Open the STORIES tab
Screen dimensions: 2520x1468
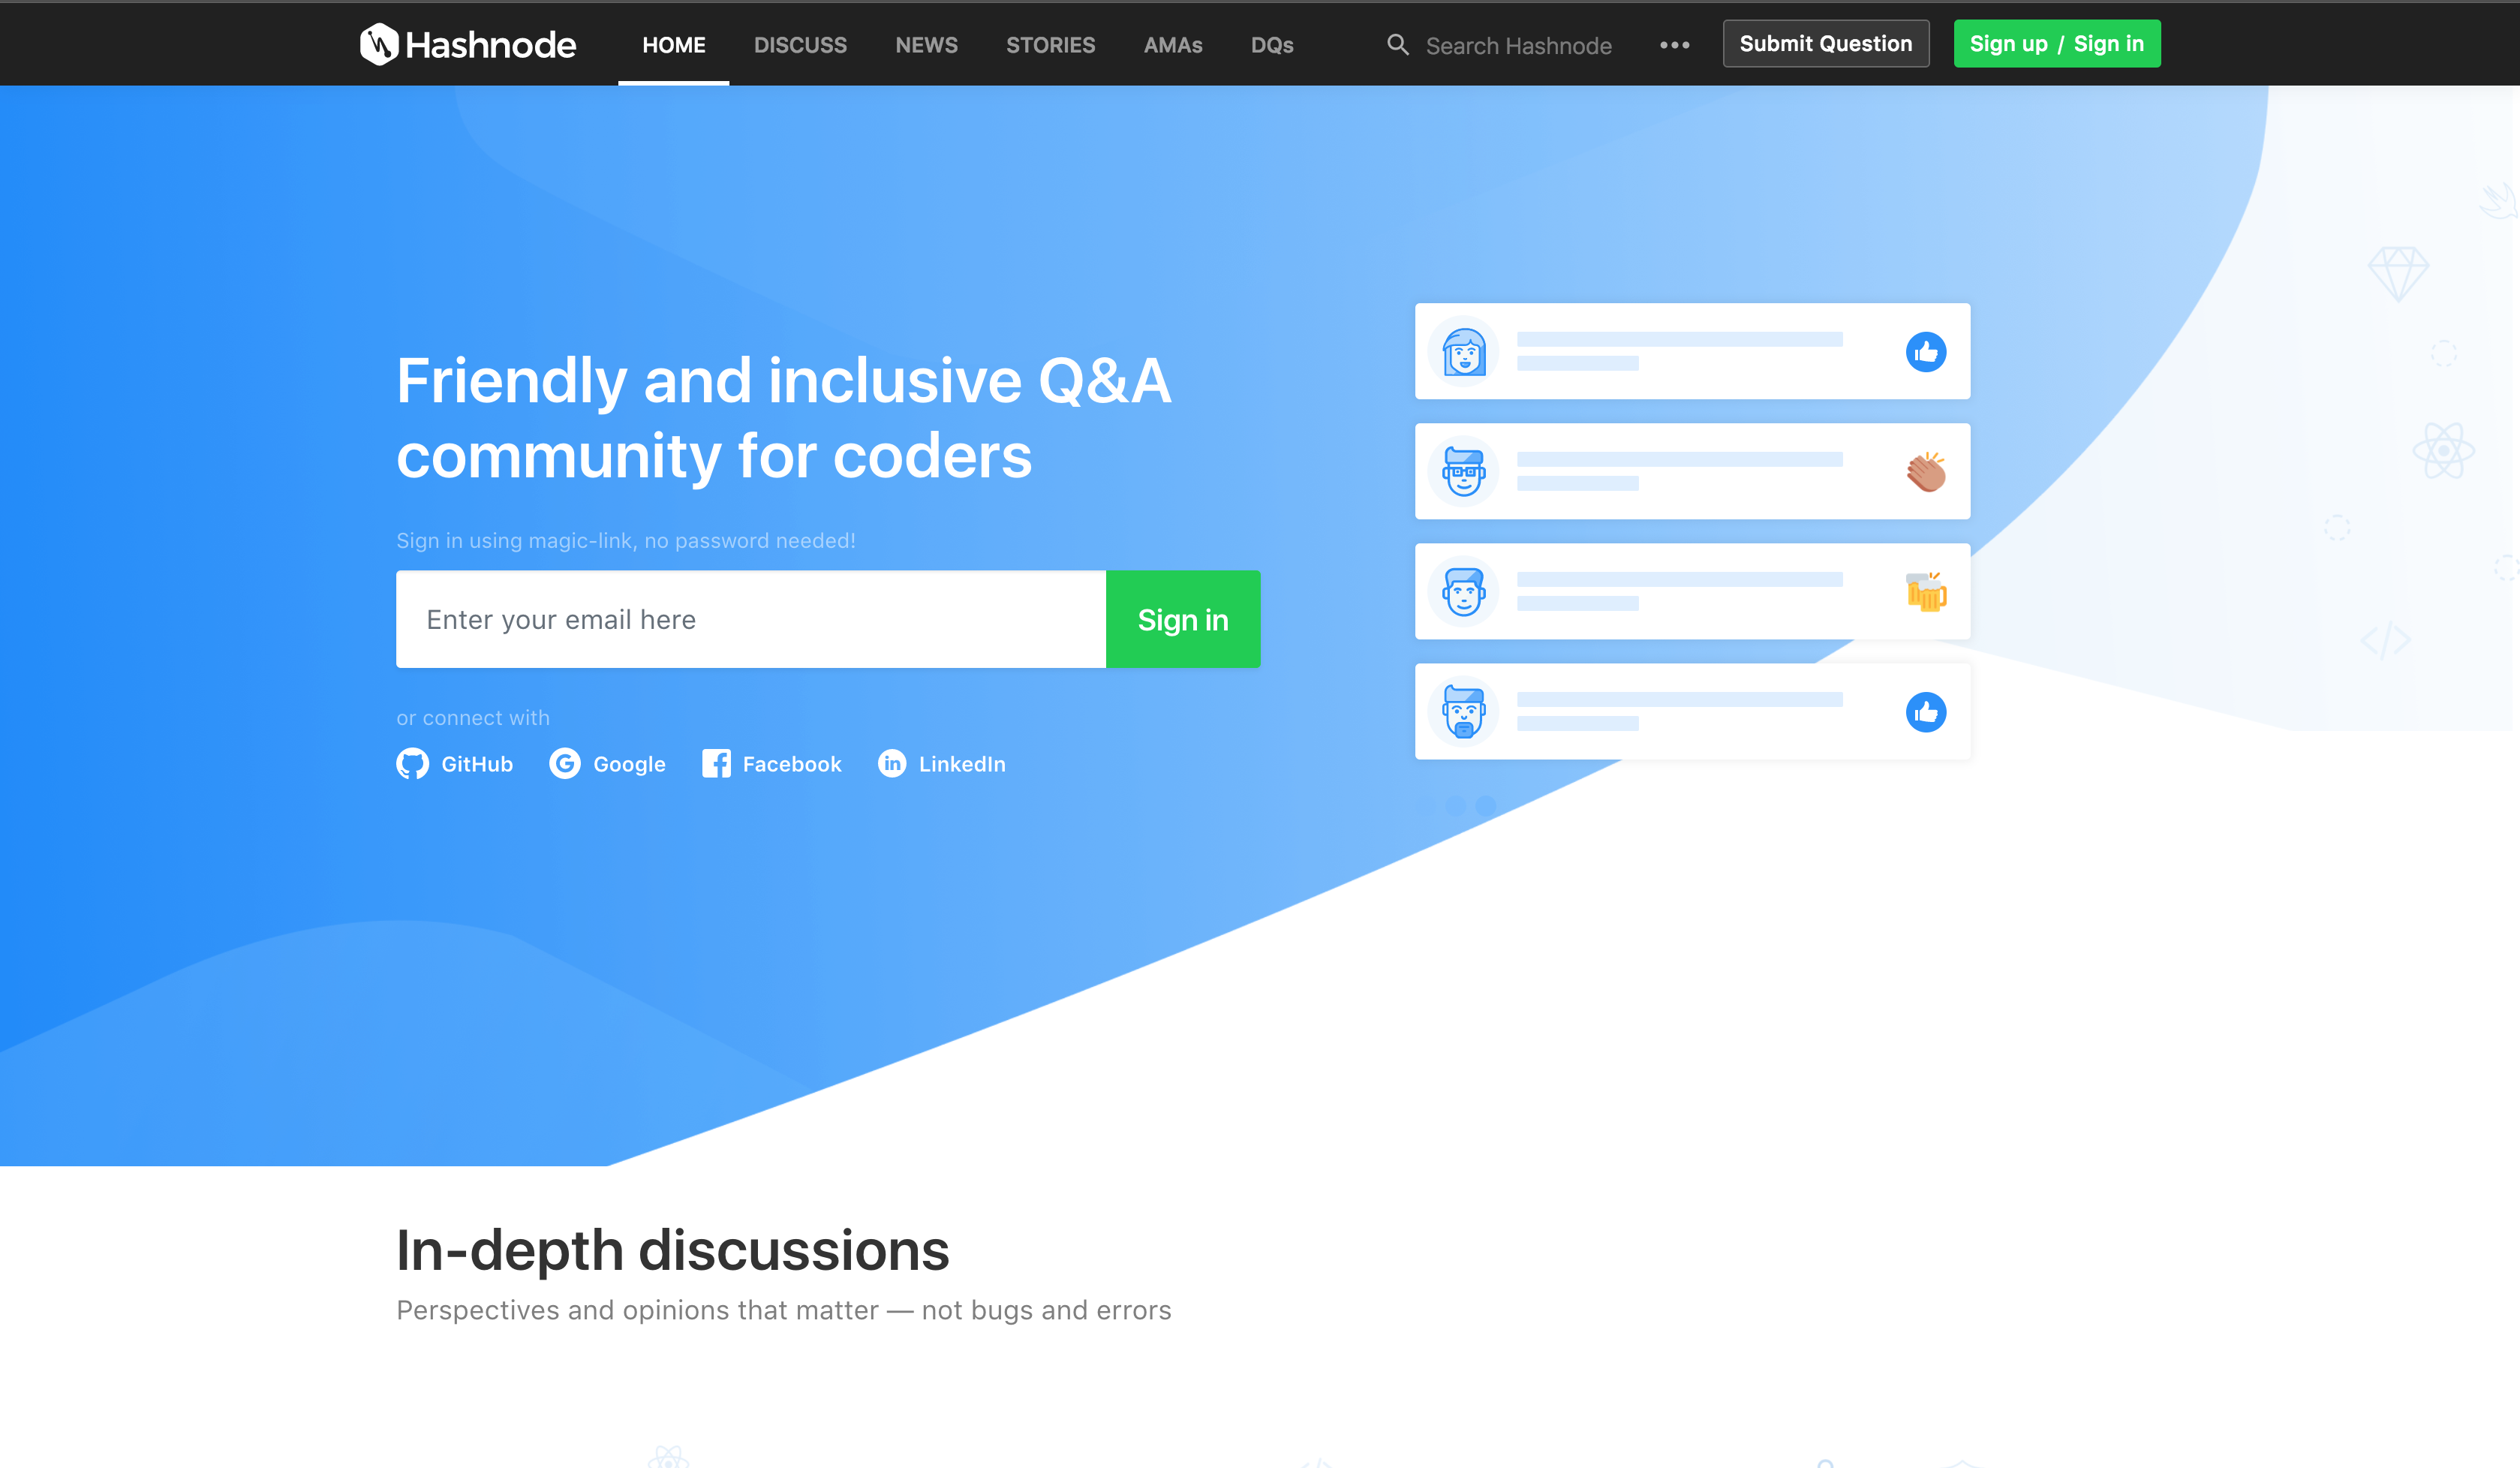point(1050,45)
